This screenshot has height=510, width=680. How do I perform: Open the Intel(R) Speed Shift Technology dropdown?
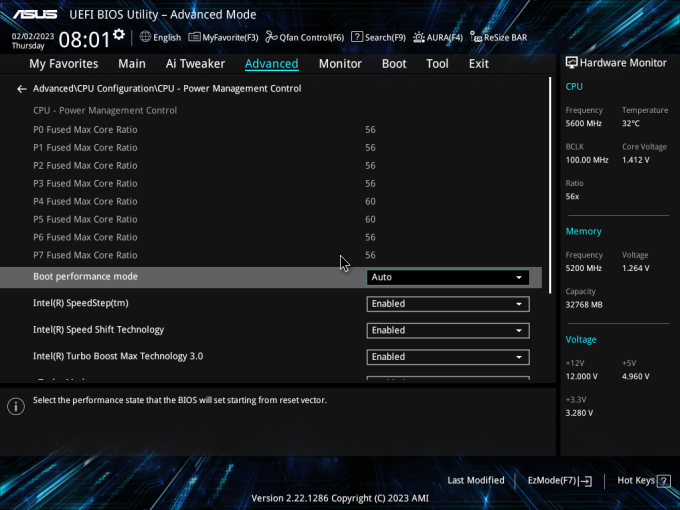(448, 330)
